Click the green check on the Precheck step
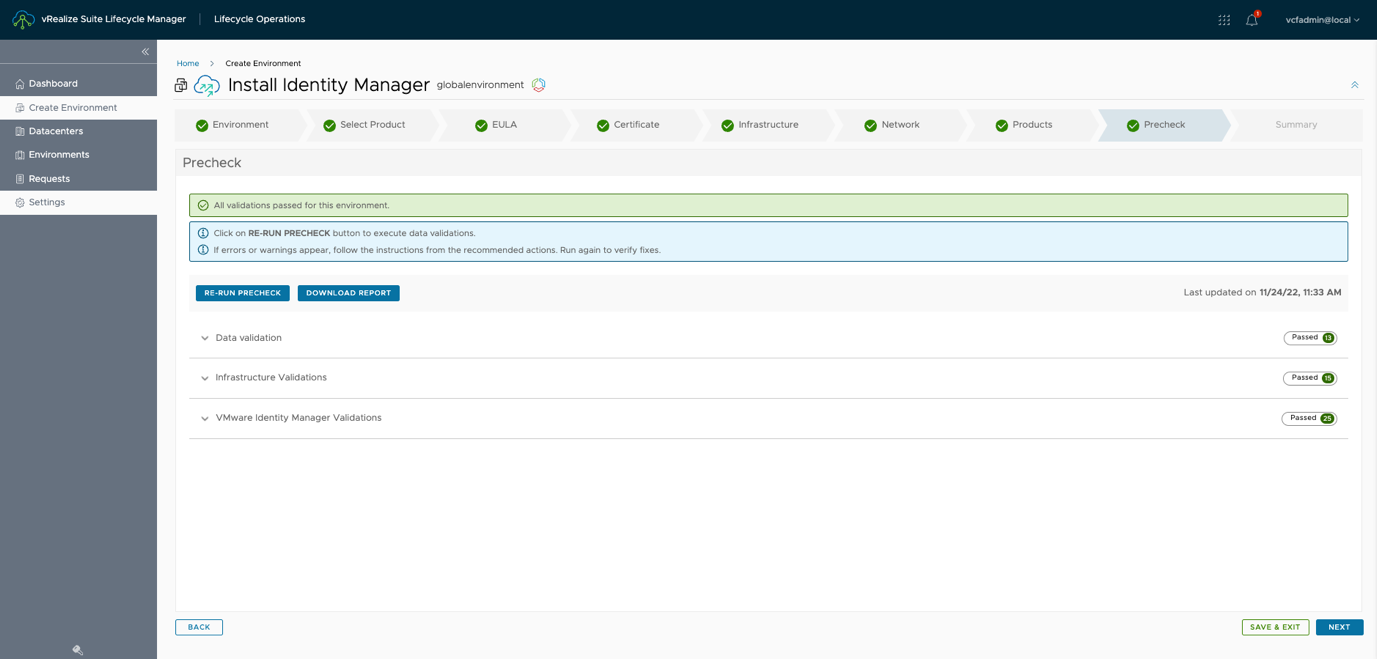The height and width of the screenshot is (659, 1377). [1133, 126]
